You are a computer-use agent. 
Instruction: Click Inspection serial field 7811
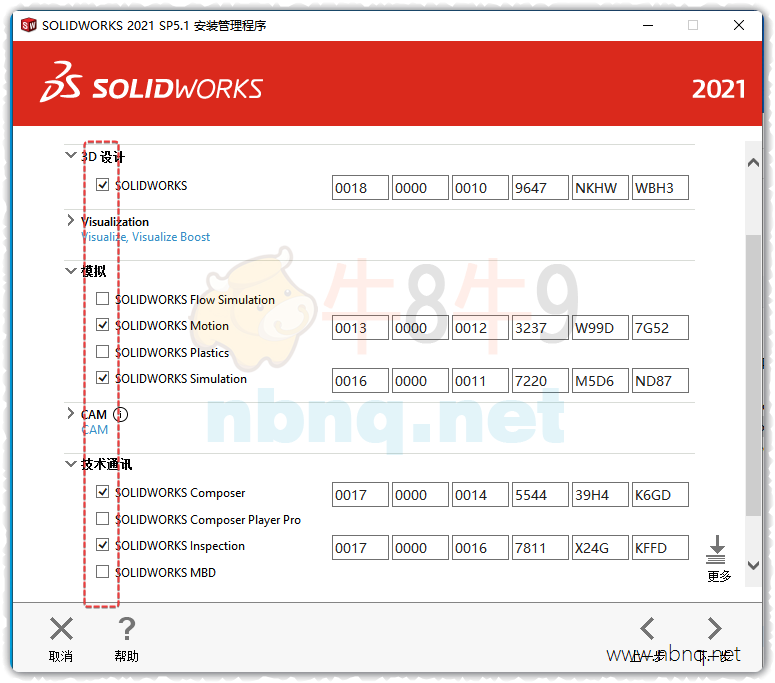coord(540,548)
